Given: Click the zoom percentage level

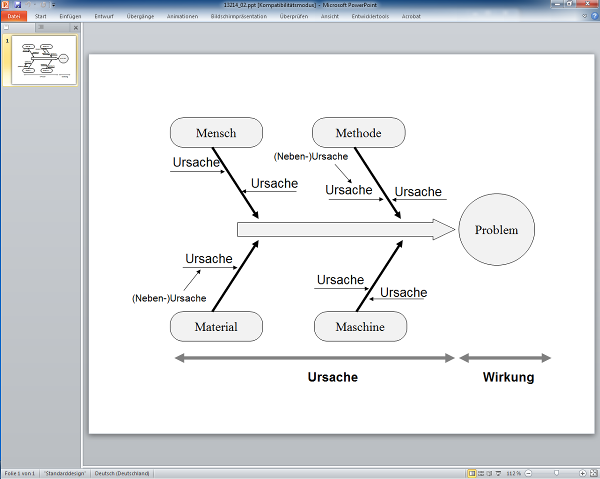Looking at the screenshot, I should pos(514,473).
